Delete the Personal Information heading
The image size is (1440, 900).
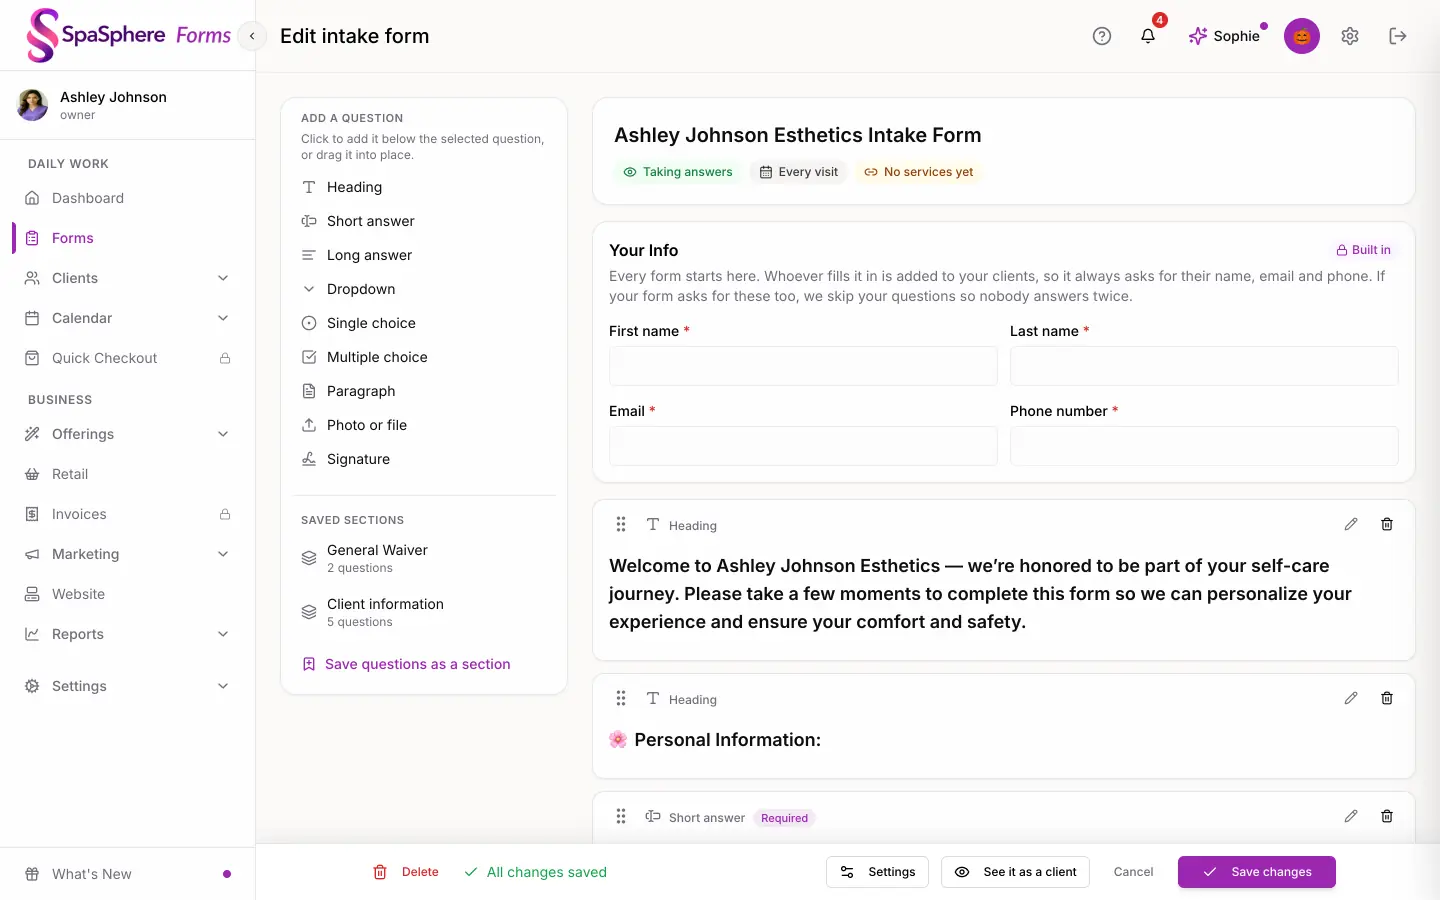coord(1387,698)
